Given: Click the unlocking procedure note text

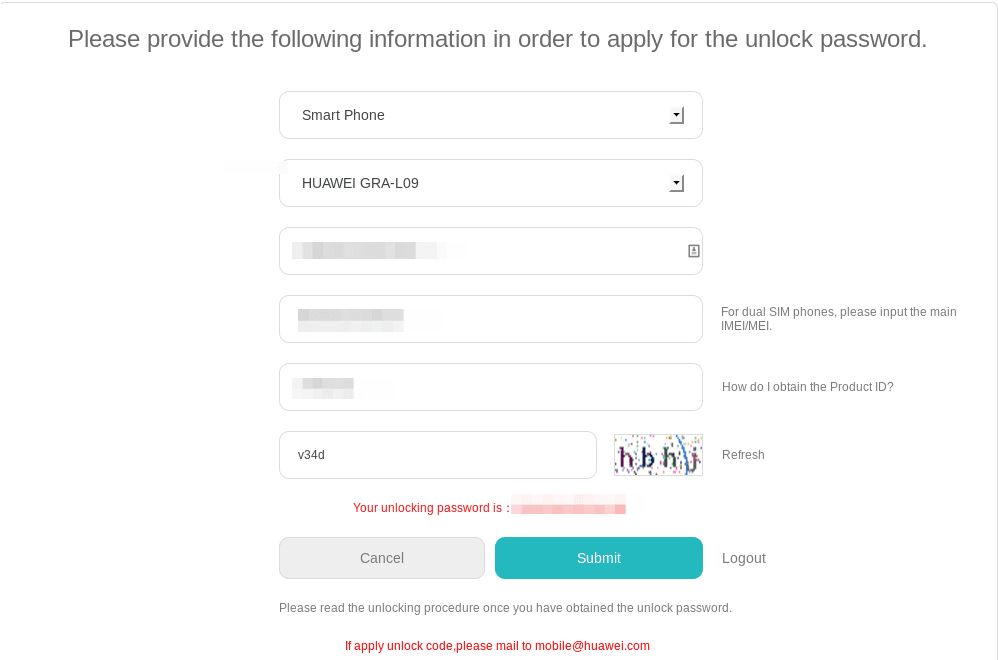Looking at the screenshot, I should [x=505, y=608].
